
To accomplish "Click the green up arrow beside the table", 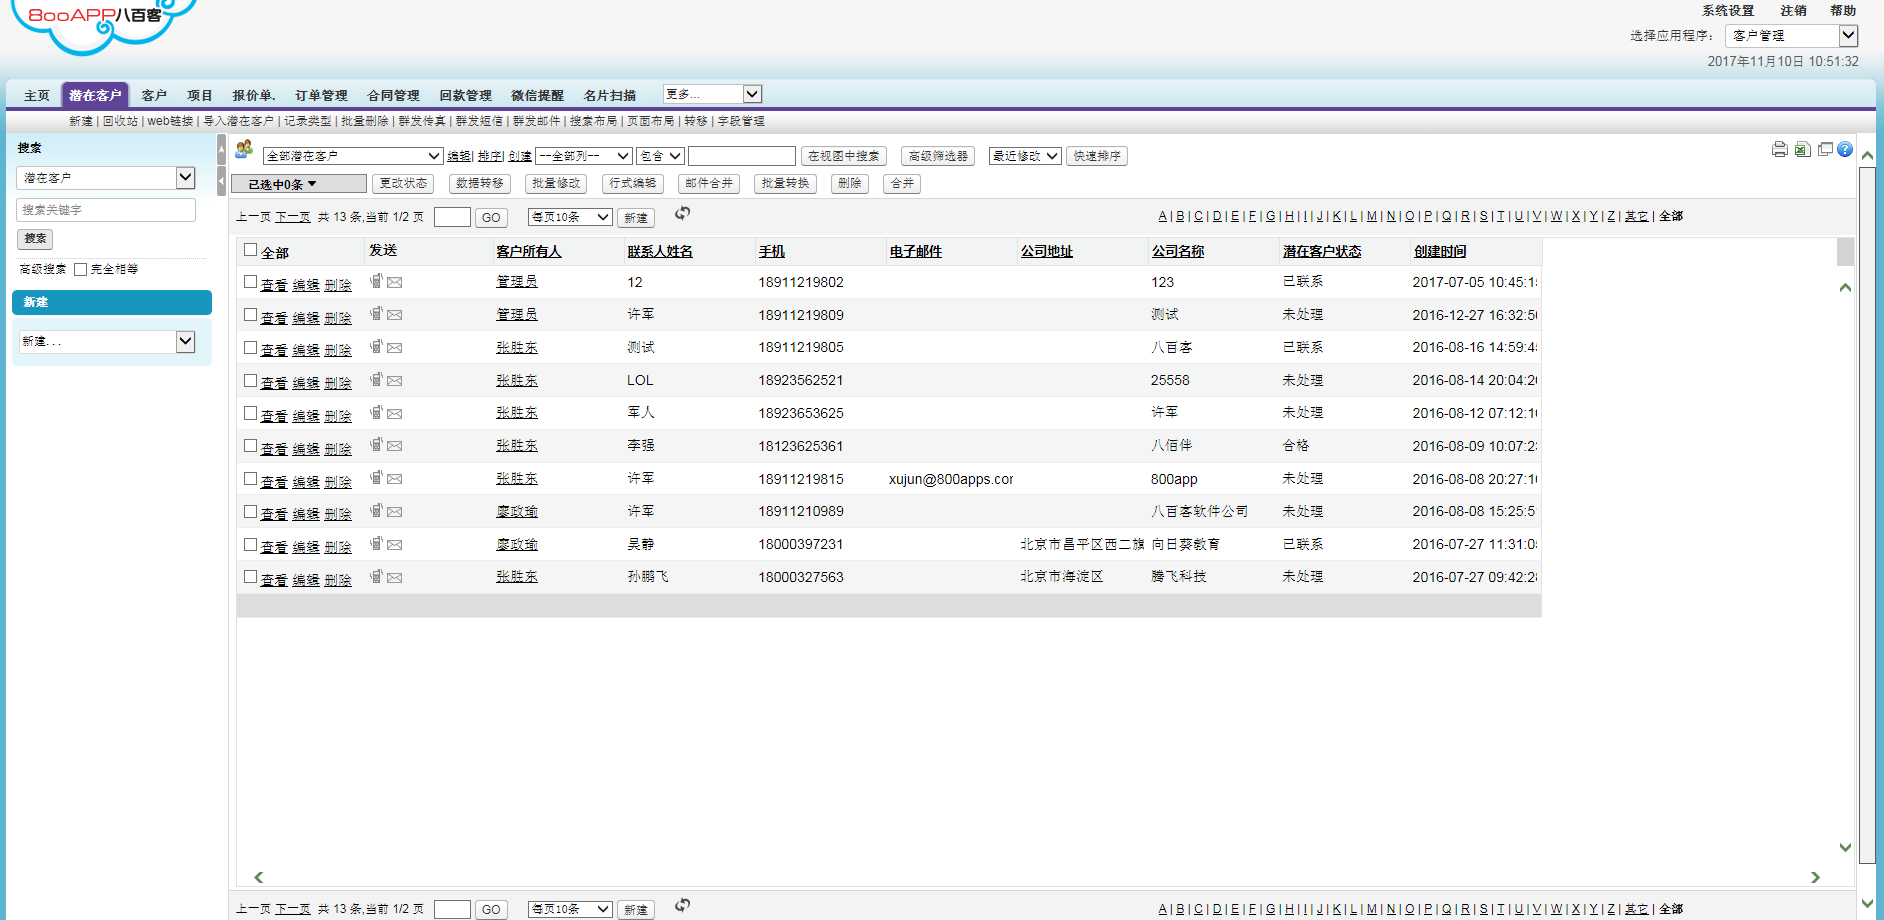I will coord(1845,287).
